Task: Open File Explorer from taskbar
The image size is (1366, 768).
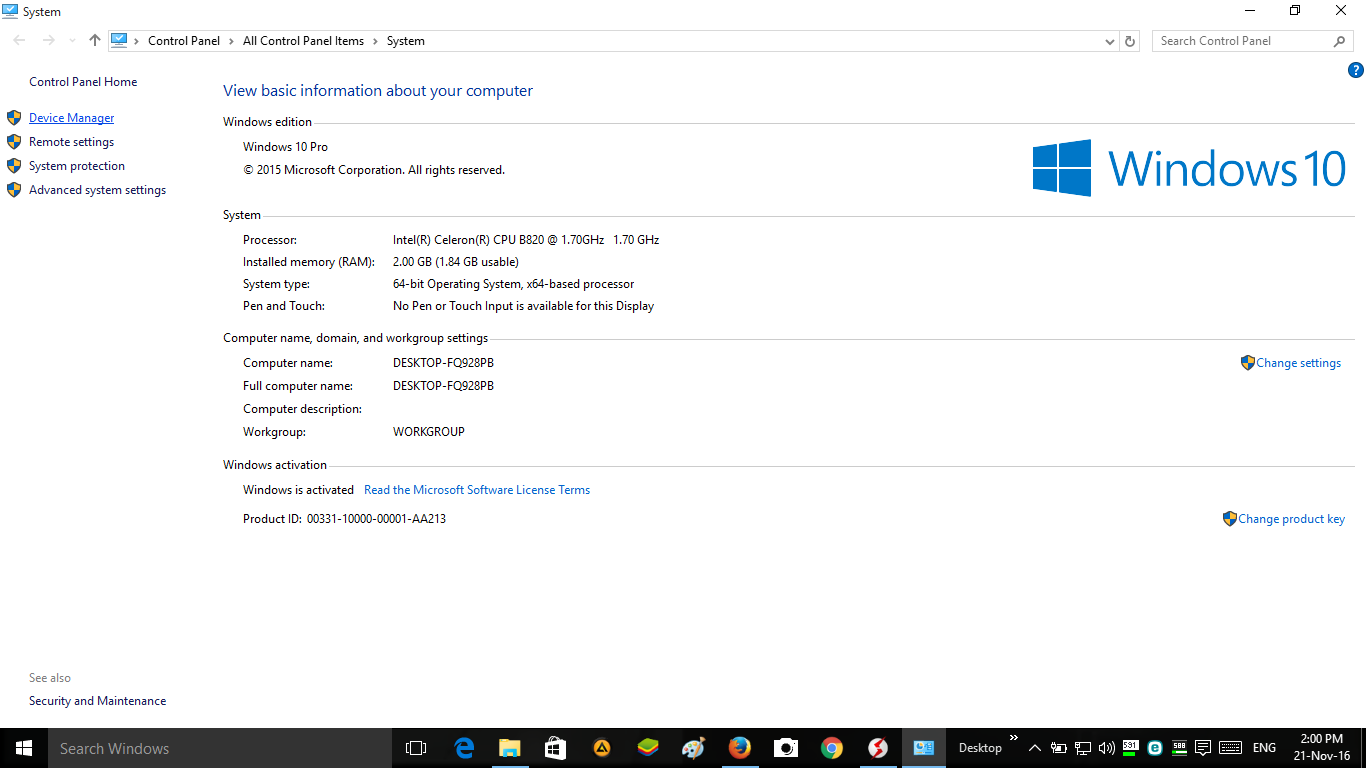Action: (510, 748)
